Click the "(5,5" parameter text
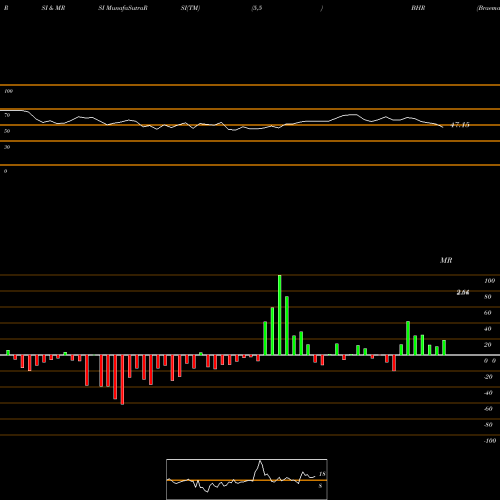The image size is (500, 500). tap(257, 8)
